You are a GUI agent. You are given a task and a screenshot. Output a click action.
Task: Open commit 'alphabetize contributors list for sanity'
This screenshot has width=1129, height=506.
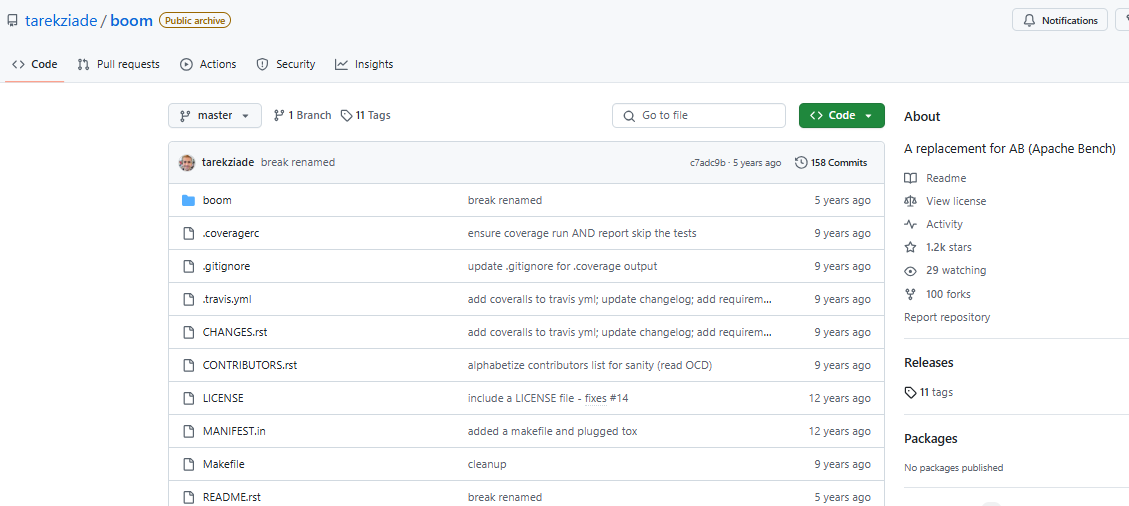point(590,366)
